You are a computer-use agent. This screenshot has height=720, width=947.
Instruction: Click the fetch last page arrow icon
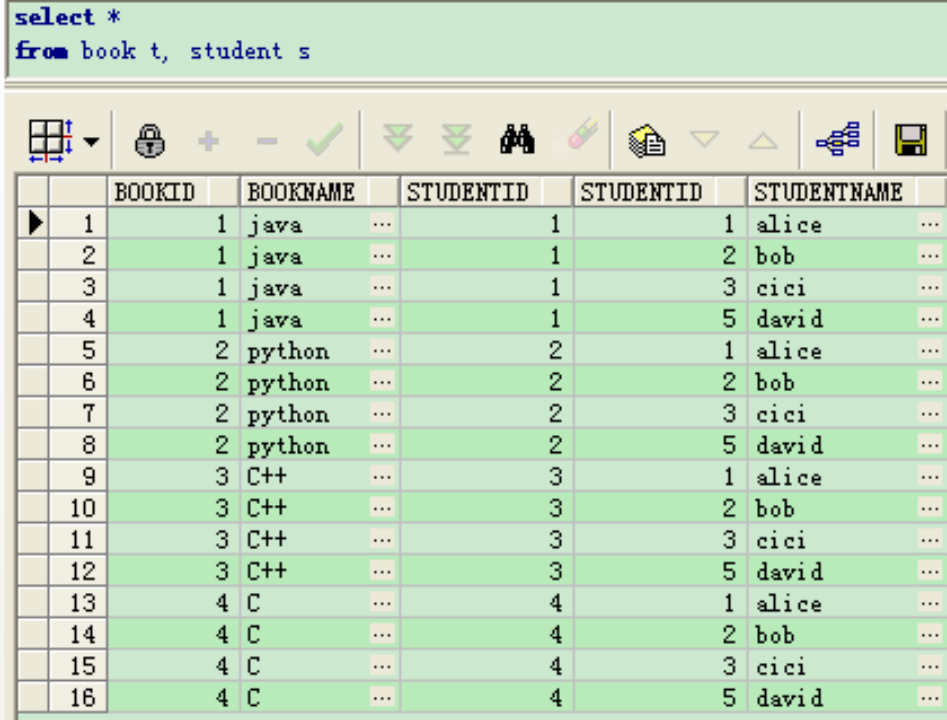pos(457,139)
